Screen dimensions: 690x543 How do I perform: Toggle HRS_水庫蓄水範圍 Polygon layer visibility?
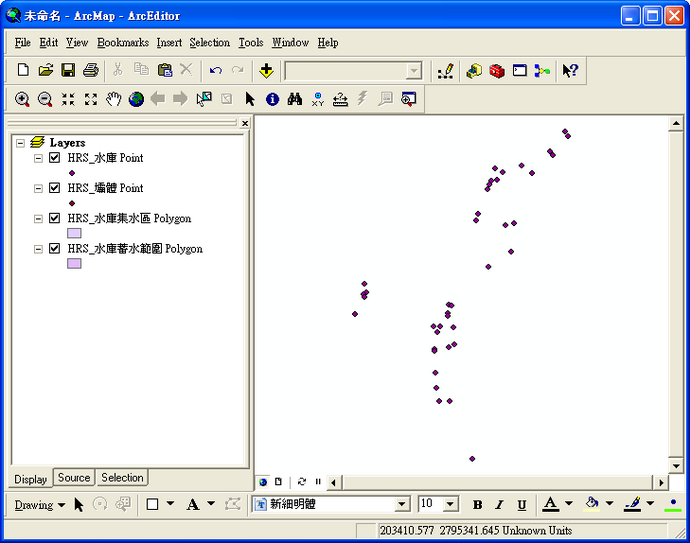pyautogui.click(x=55, y=248)
